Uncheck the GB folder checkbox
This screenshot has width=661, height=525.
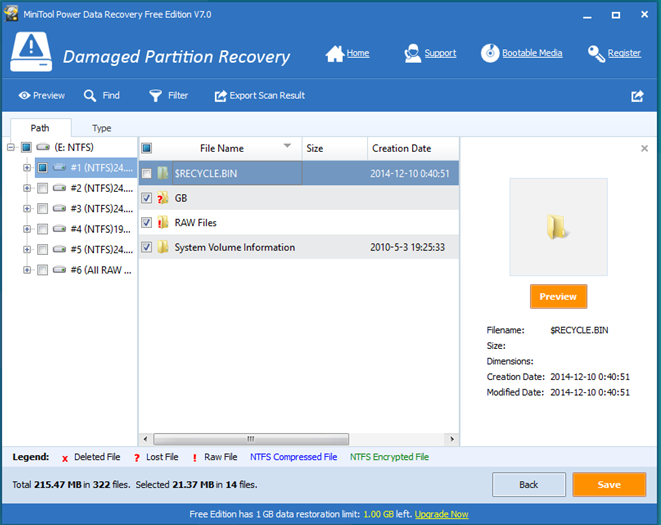(146, 198)
